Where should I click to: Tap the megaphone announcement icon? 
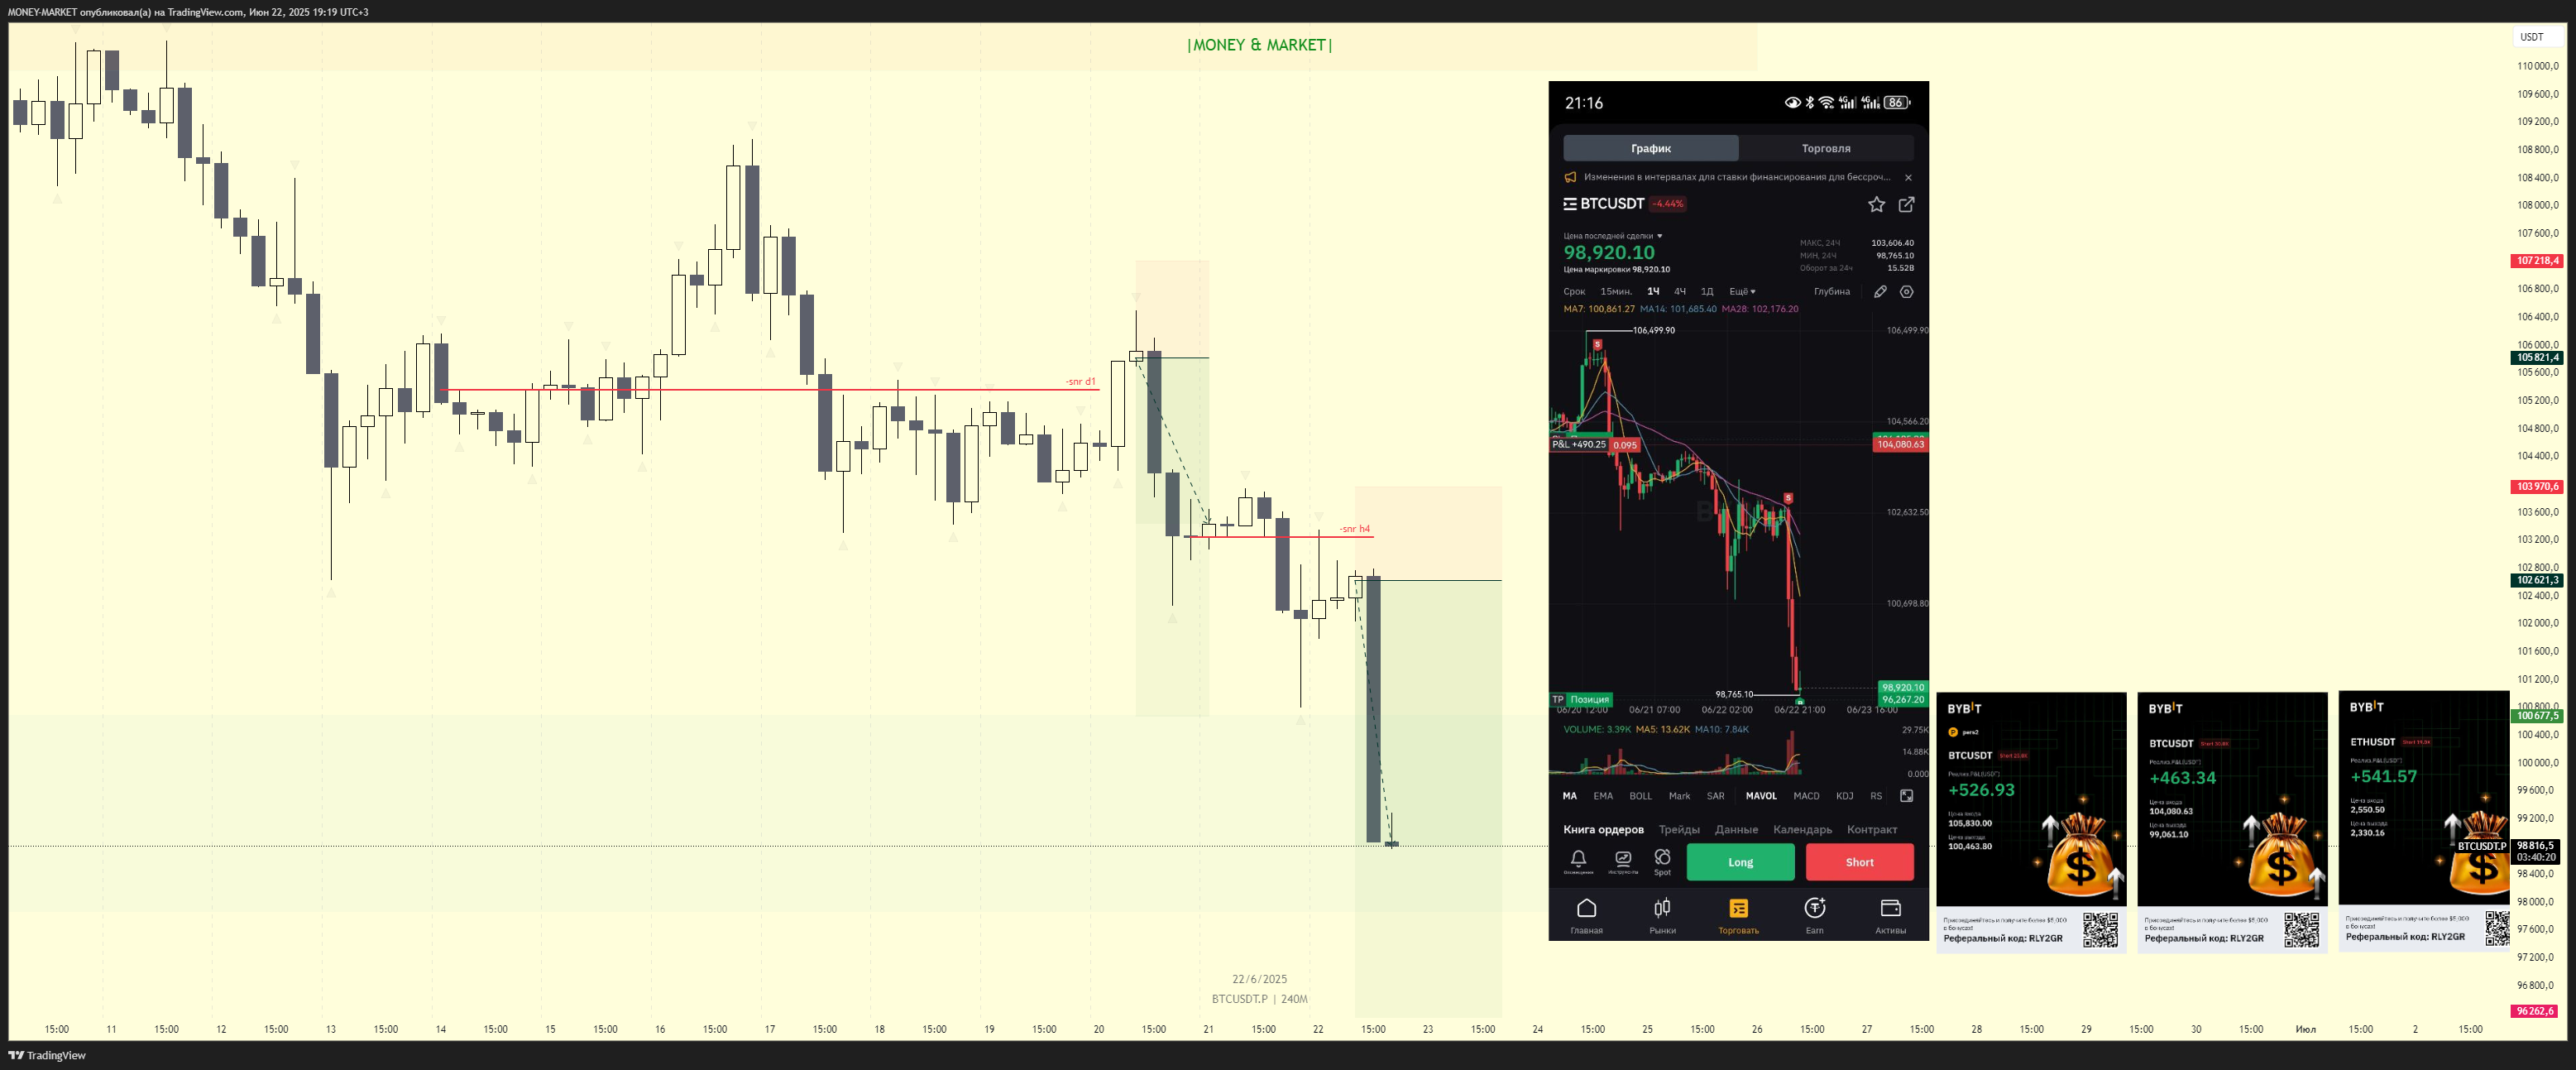(1570, 177)
